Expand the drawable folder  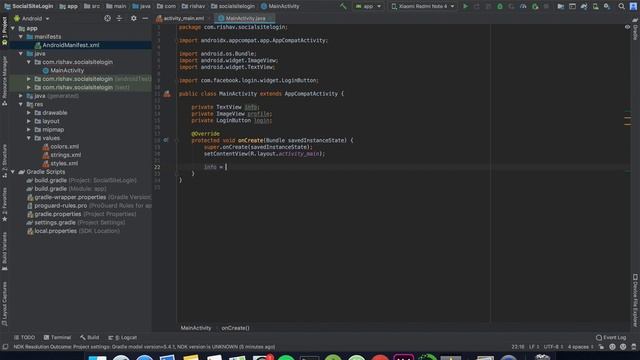point(29,113)
